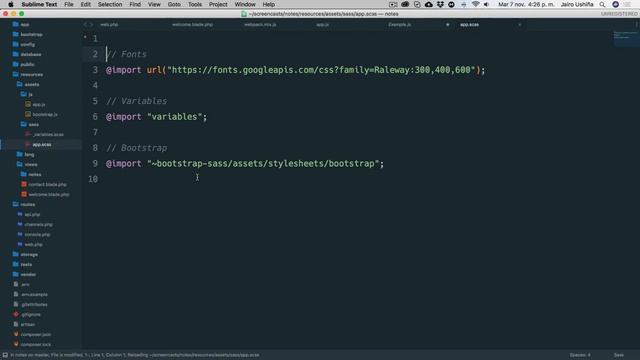Click the Spotlight search icon
Image resolution: width=640 pixels, height=360 pixels.
click(602, 4)
